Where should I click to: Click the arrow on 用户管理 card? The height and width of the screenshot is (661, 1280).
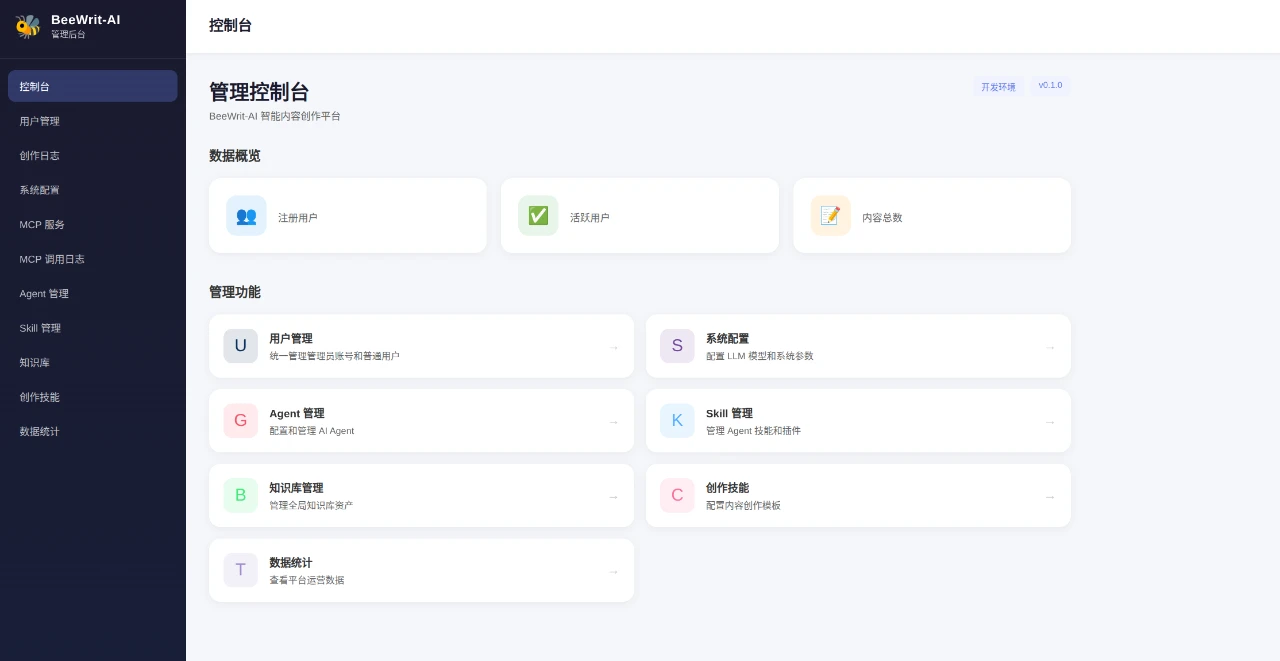tap(613, 347)
